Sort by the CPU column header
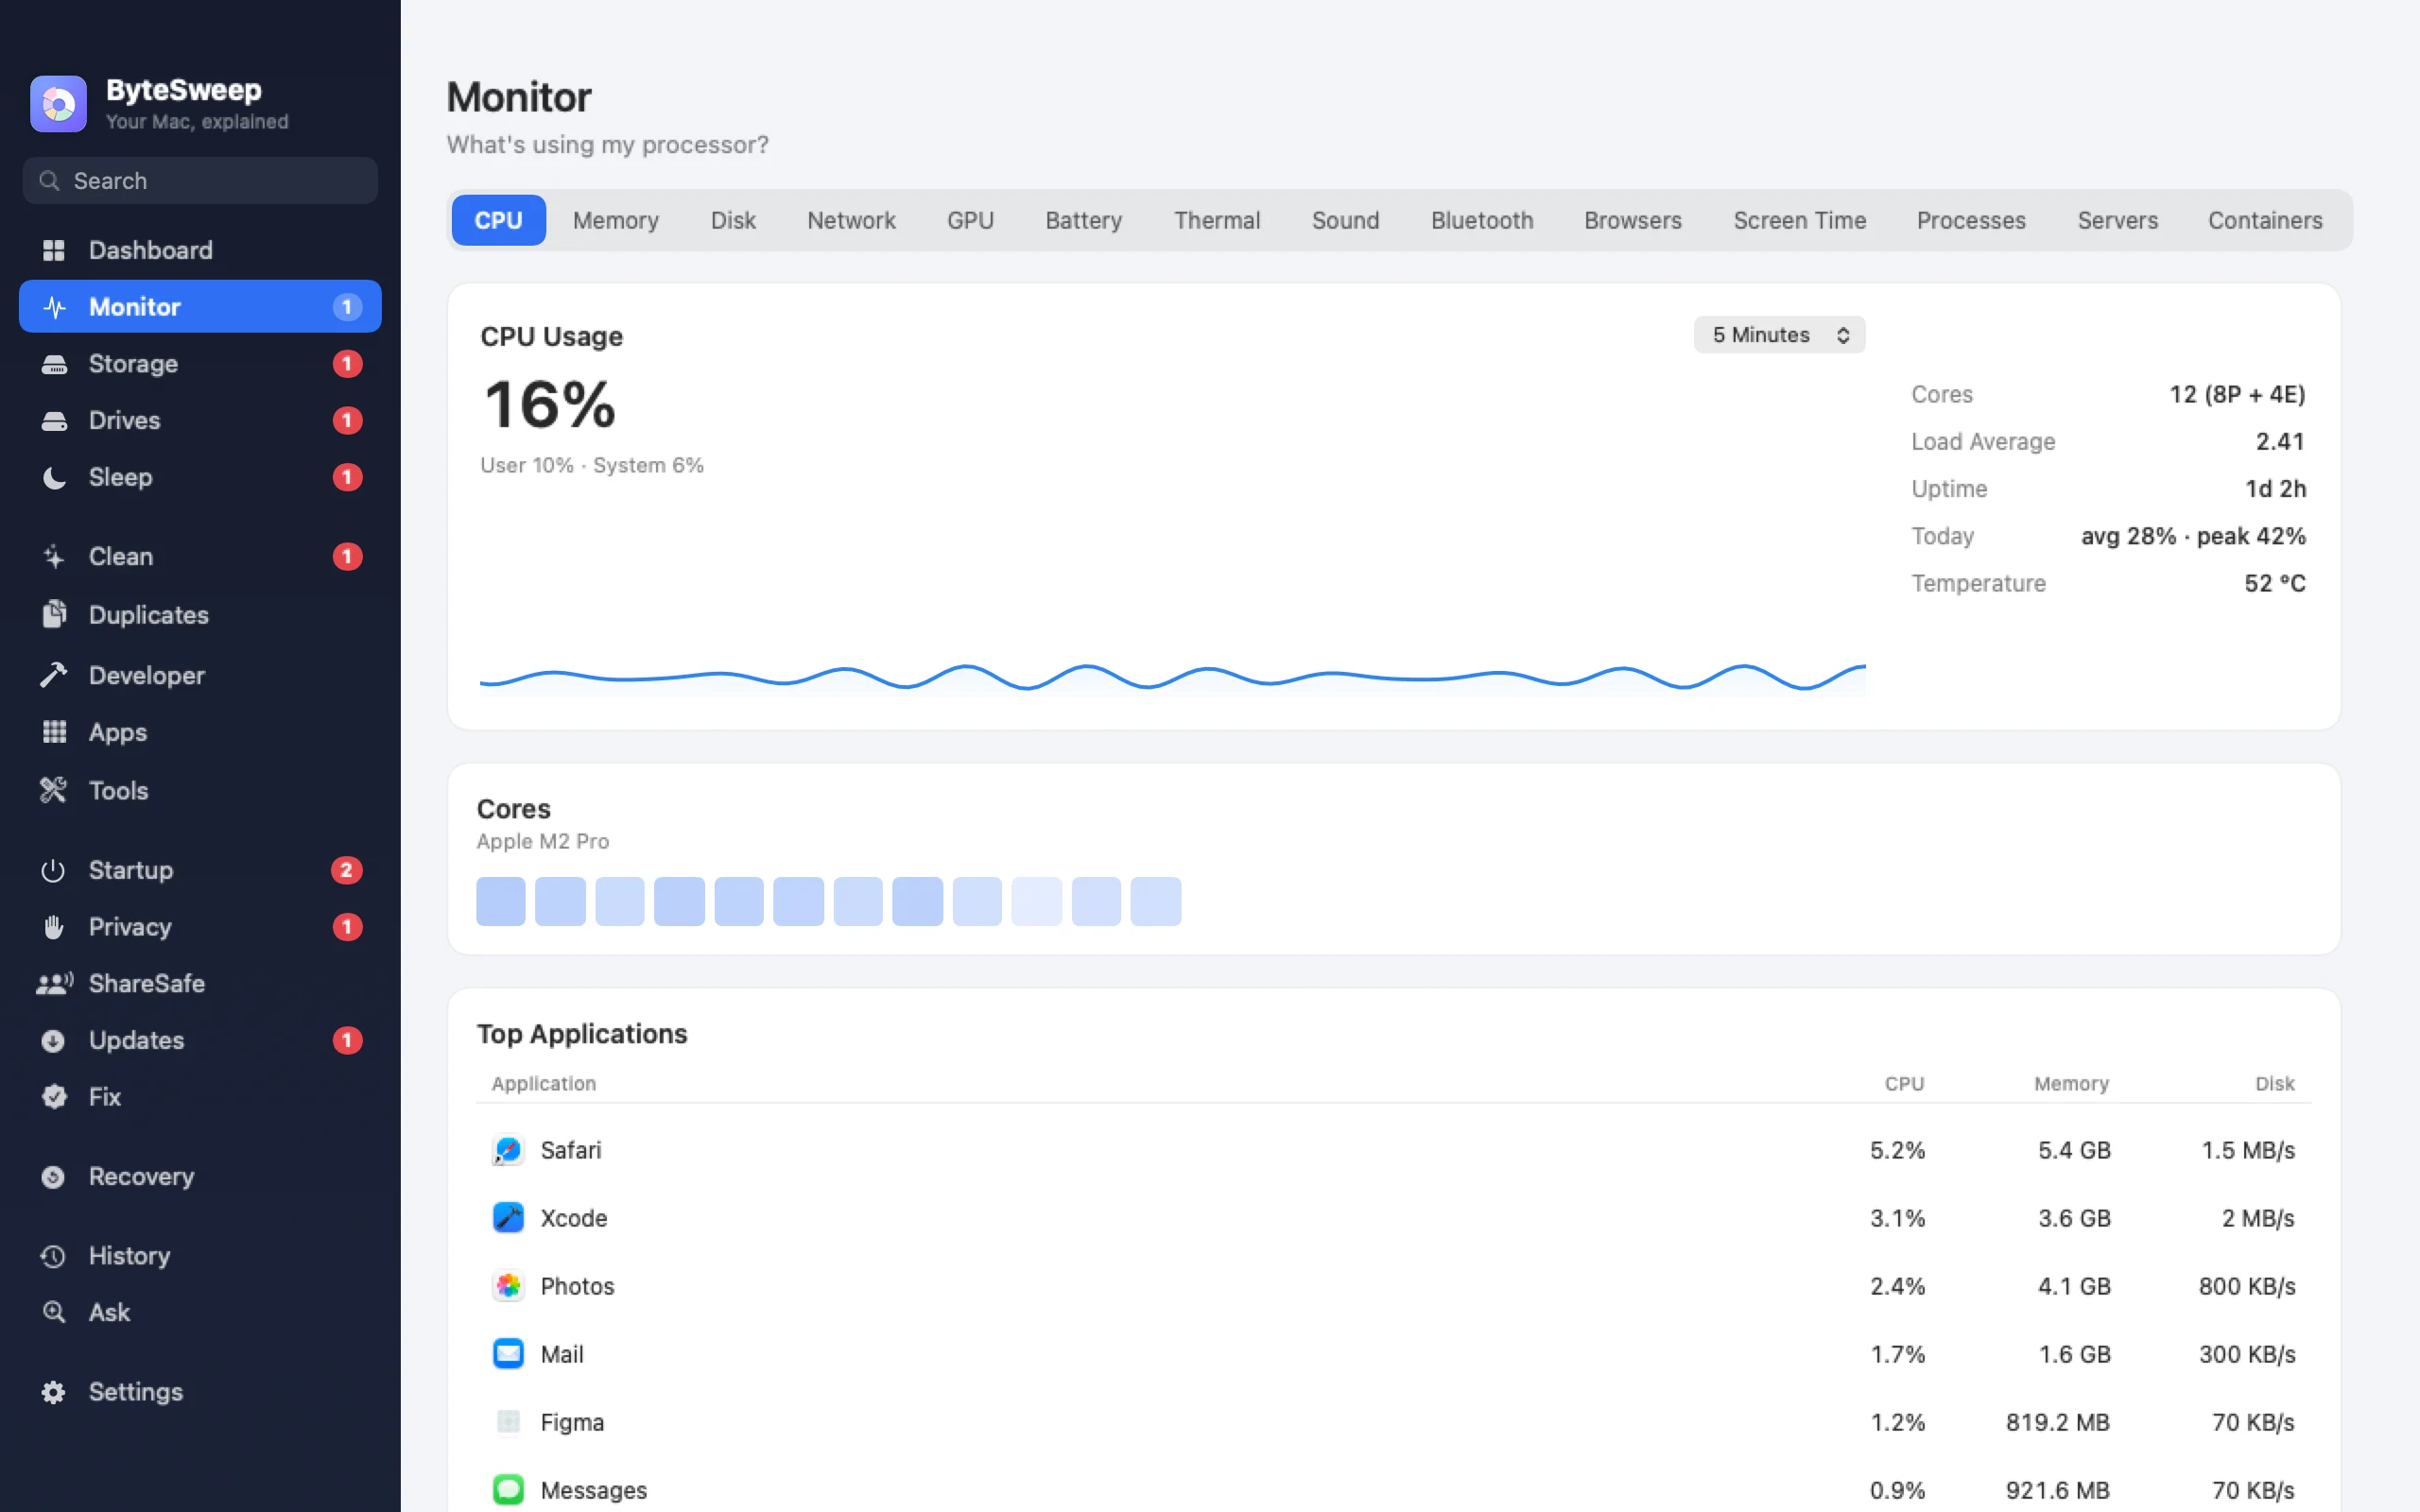Screen dimensions: 2420x1512 click(1903, 1084)
